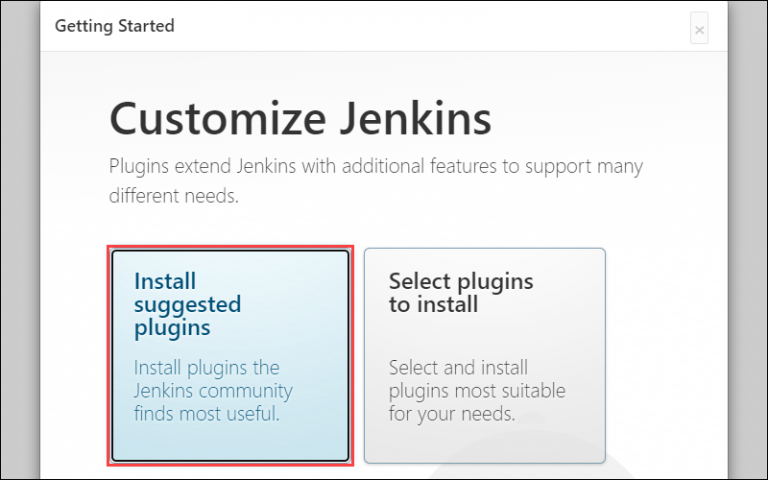Click 'different needs.' in the intro paragraph
This screenshot has width=768, height=480.
pos(173,196)
